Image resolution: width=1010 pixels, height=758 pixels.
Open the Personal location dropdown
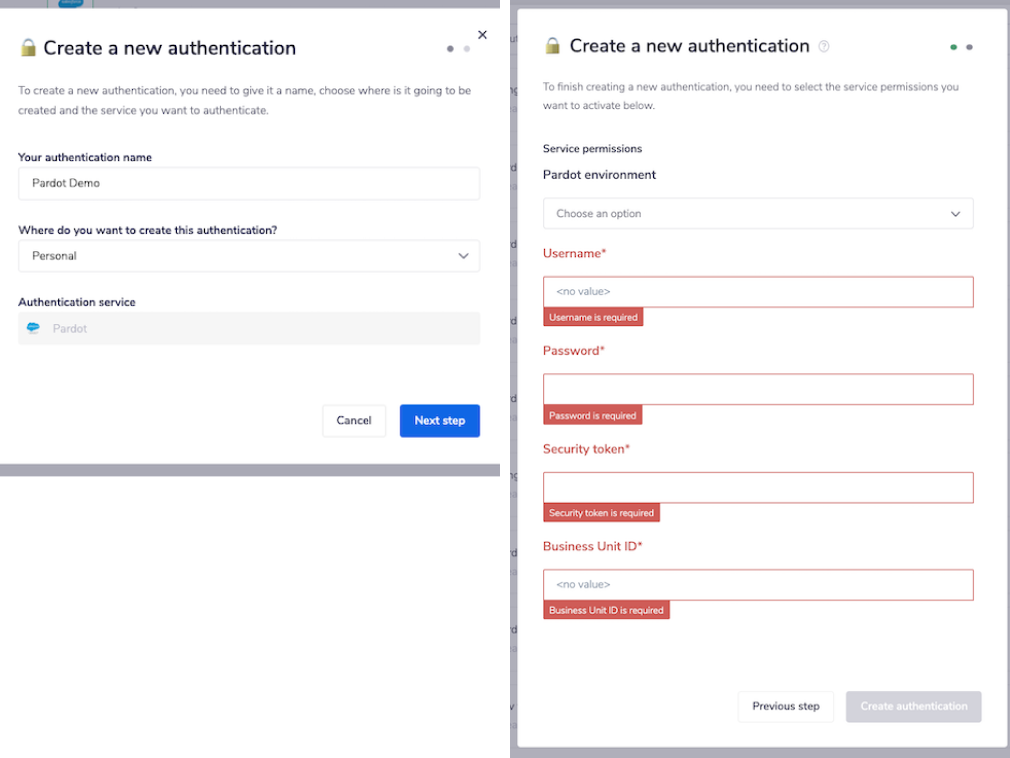pos(248,256)
